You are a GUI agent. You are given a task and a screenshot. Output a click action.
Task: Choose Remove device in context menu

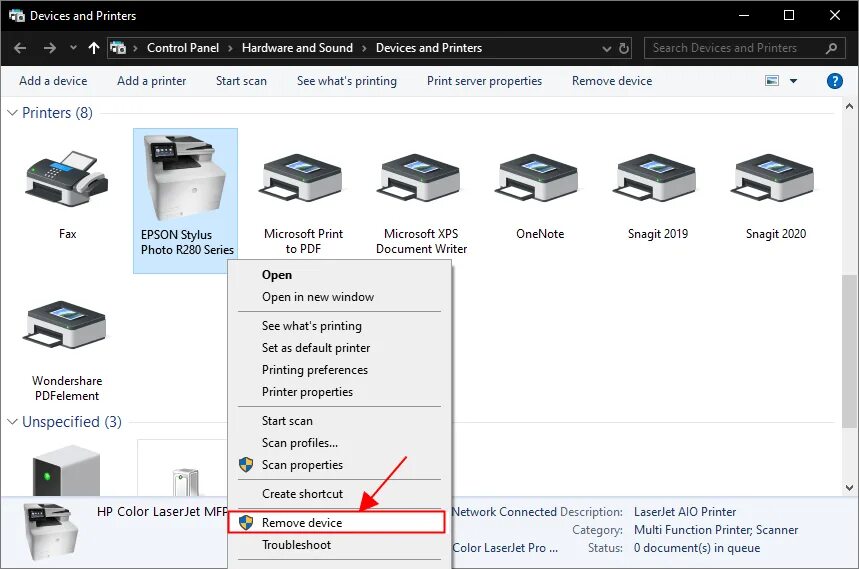click(336, 522)
